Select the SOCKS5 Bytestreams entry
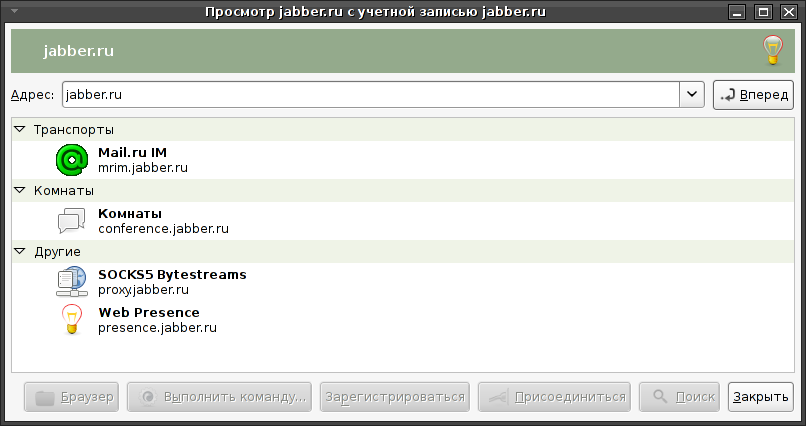This screenshot has width=806, height=426. [x=403, y=282]
